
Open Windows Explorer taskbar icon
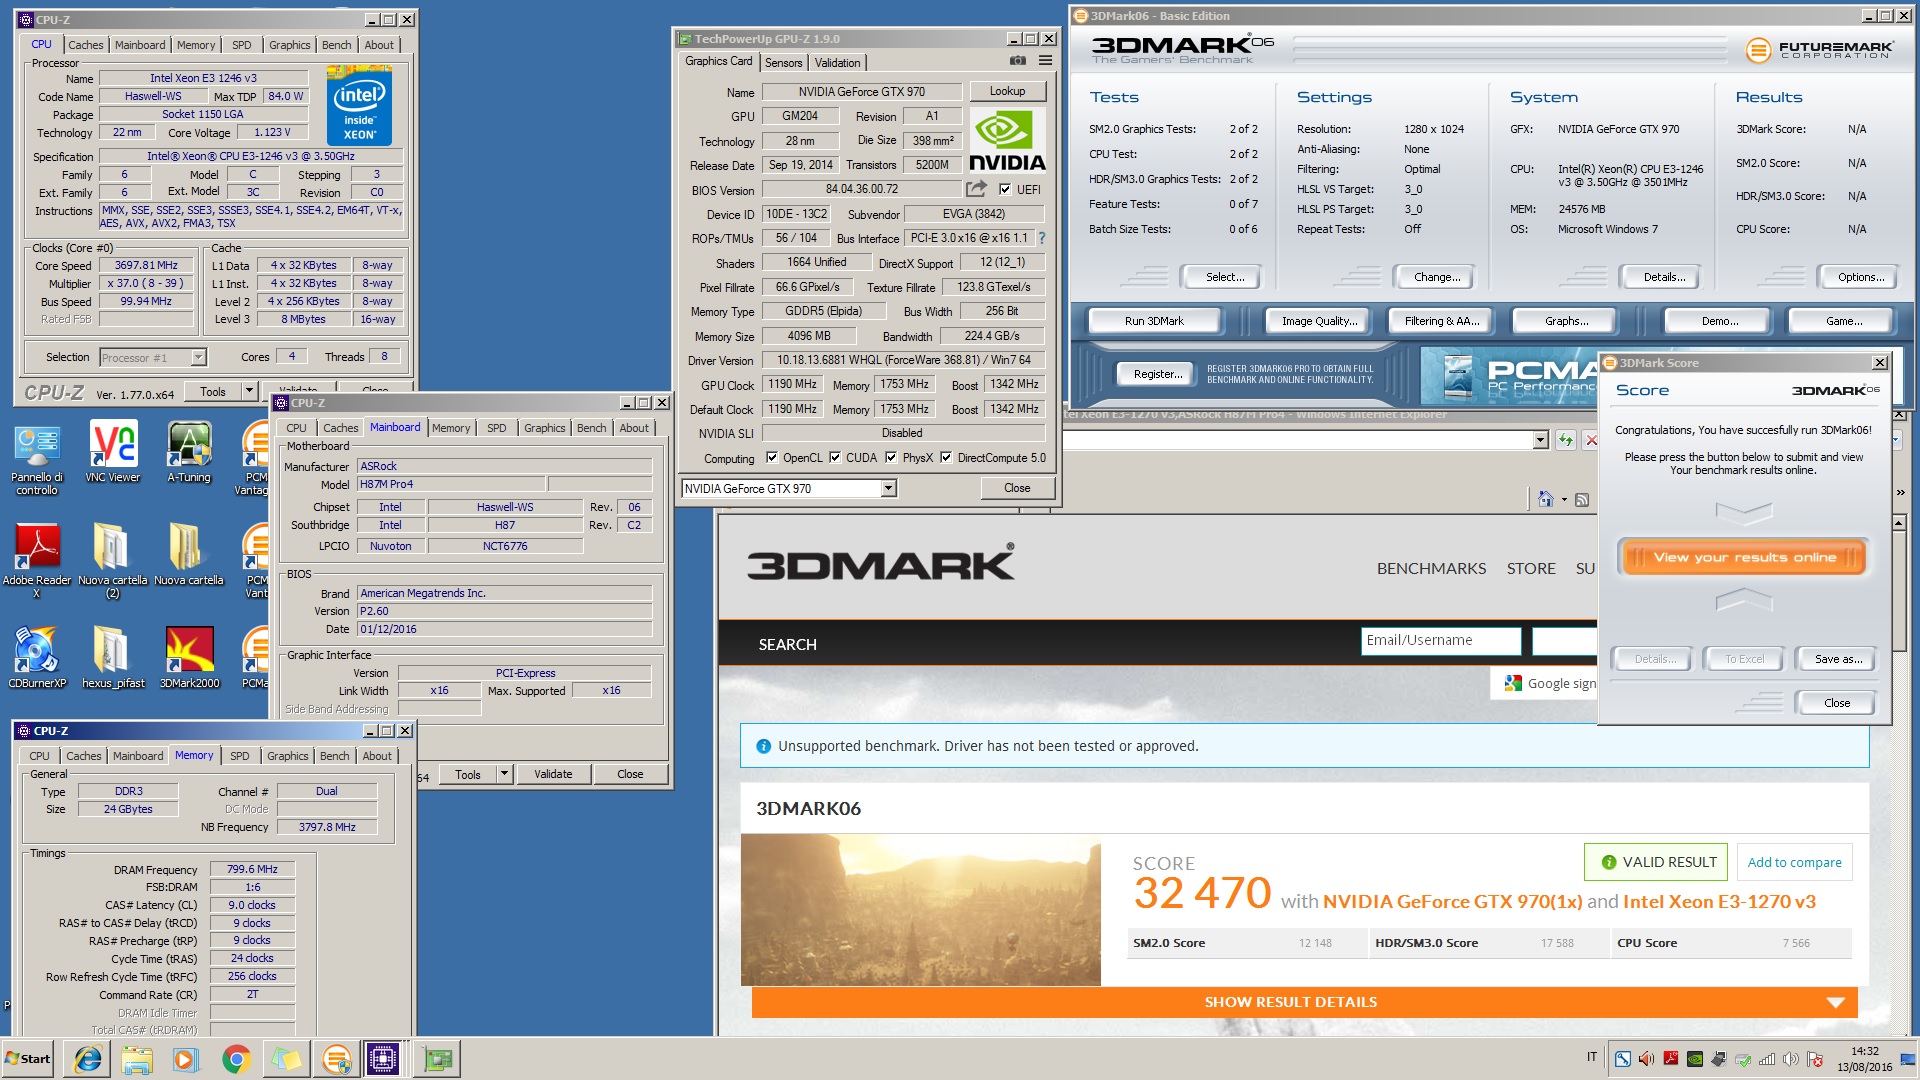coord(137,1058)
